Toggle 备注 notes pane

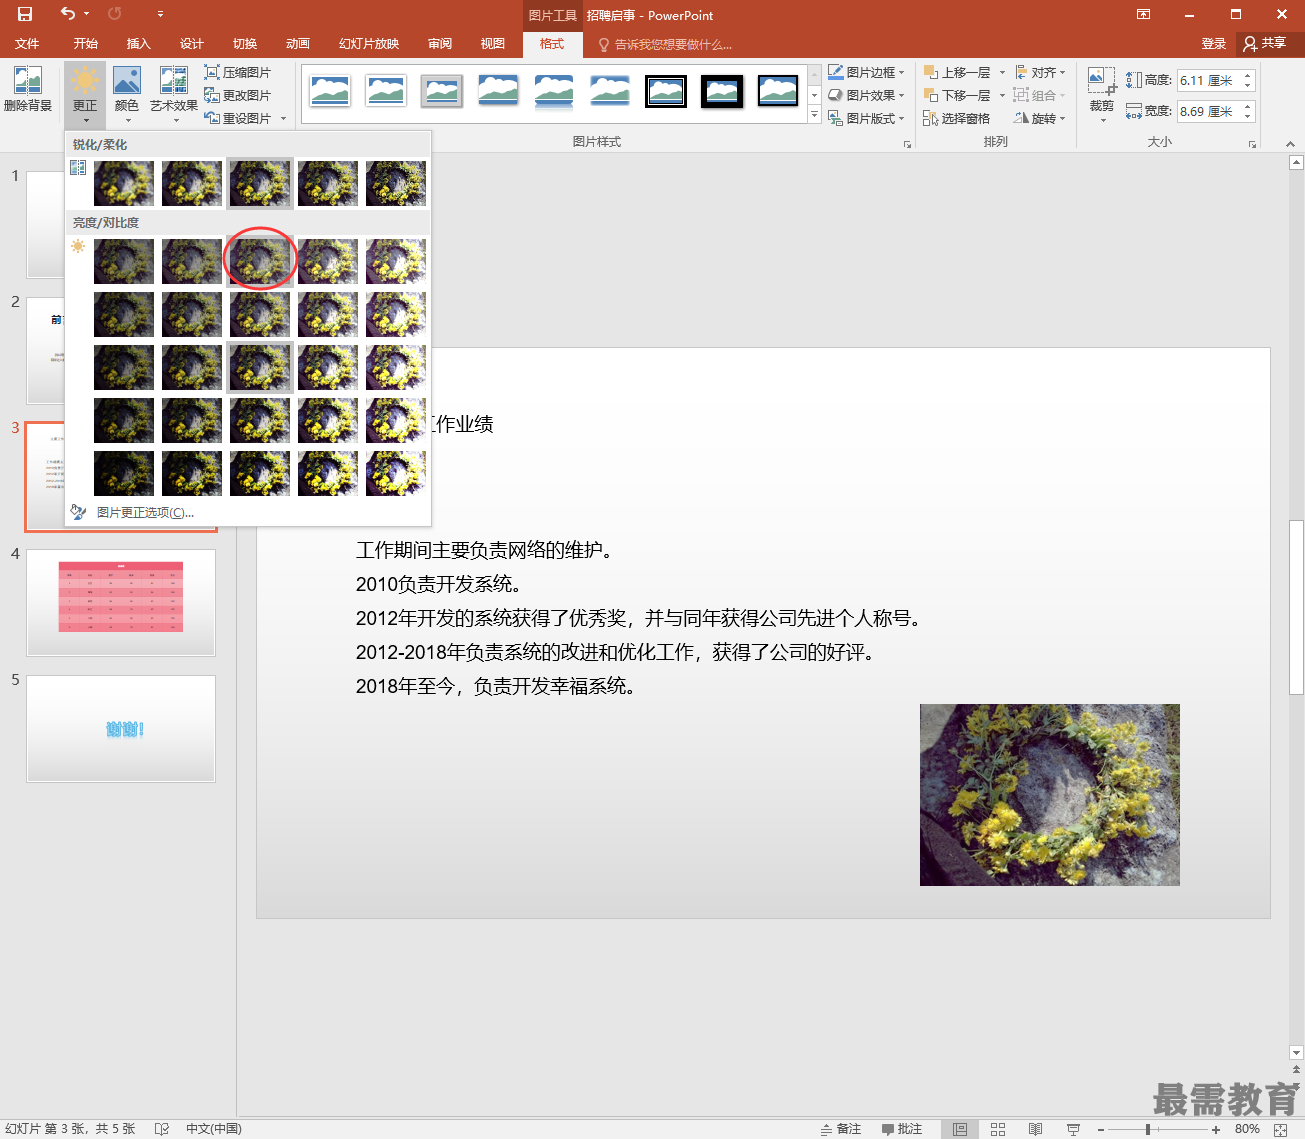tap(841, 1129)
